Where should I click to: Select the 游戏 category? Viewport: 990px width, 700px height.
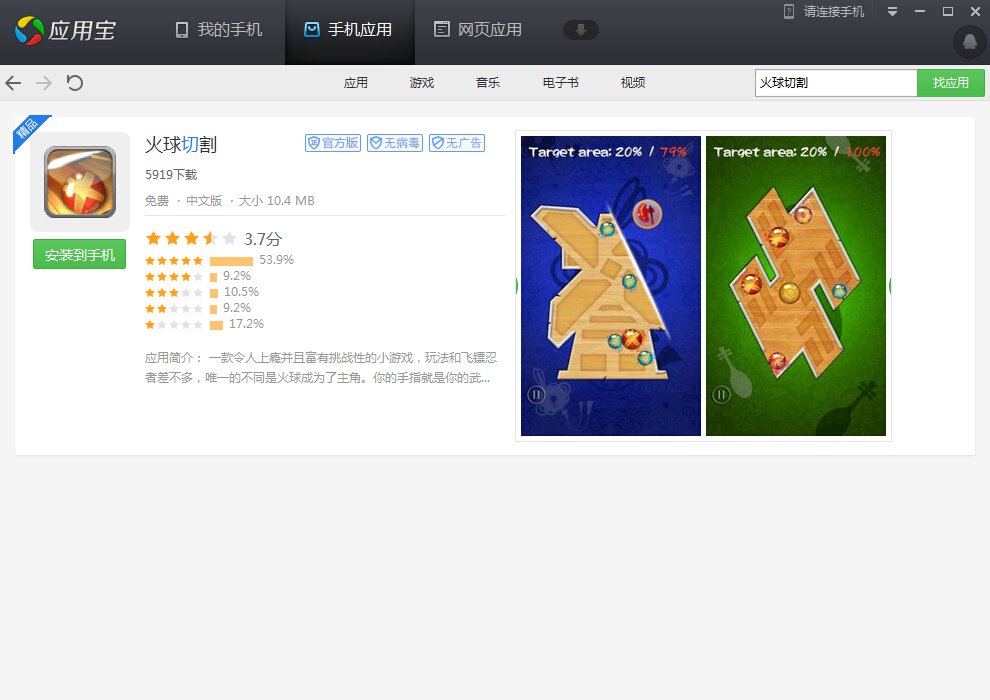422,83
